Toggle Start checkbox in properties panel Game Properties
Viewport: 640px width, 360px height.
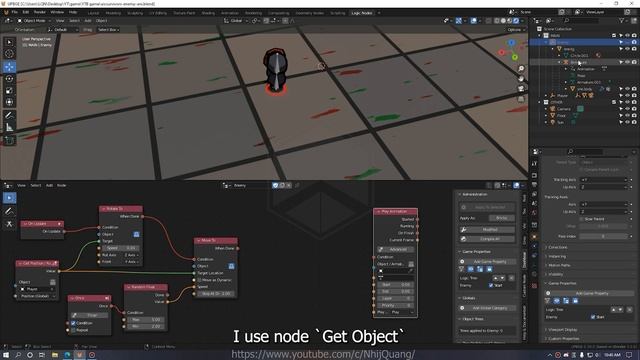point(593,317)
